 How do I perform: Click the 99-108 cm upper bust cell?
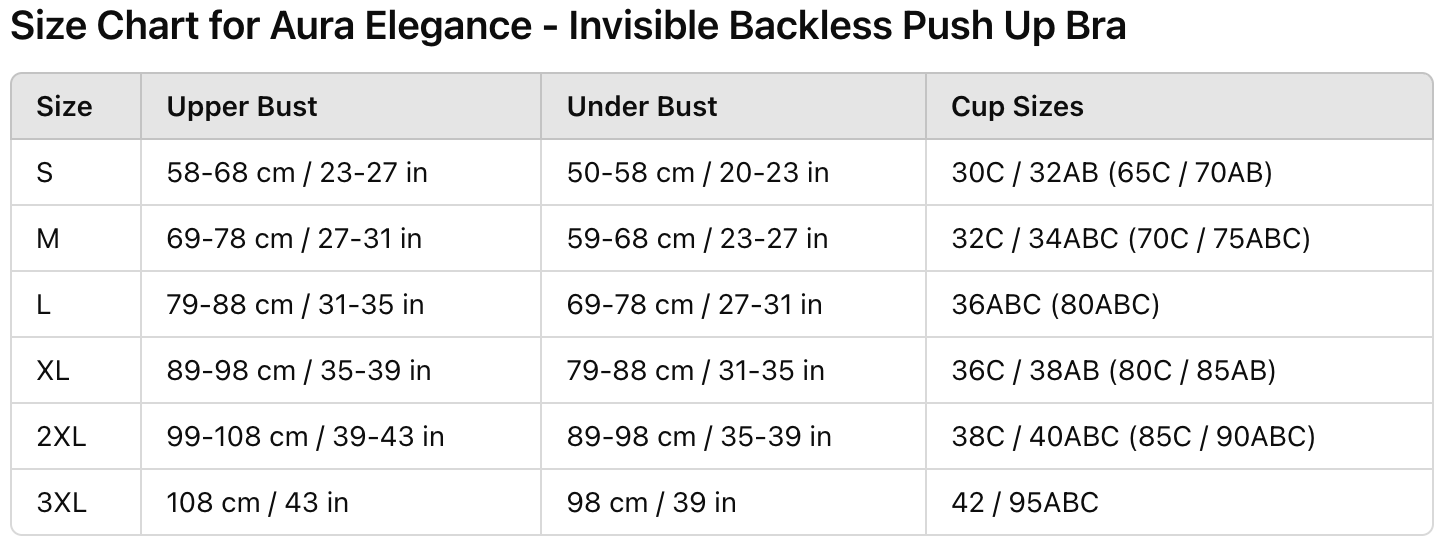305,437
